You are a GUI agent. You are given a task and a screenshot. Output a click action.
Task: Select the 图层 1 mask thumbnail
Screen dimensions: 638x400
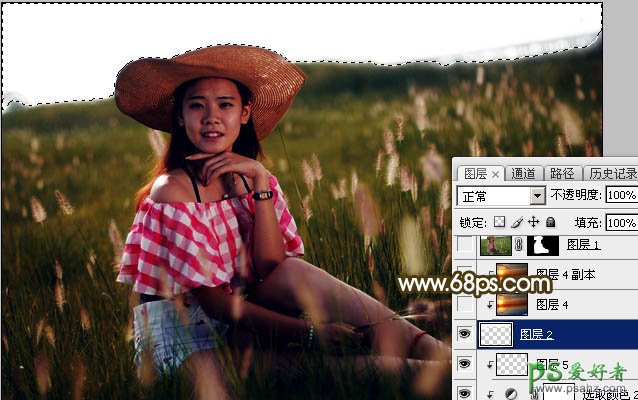click(543, 245)
